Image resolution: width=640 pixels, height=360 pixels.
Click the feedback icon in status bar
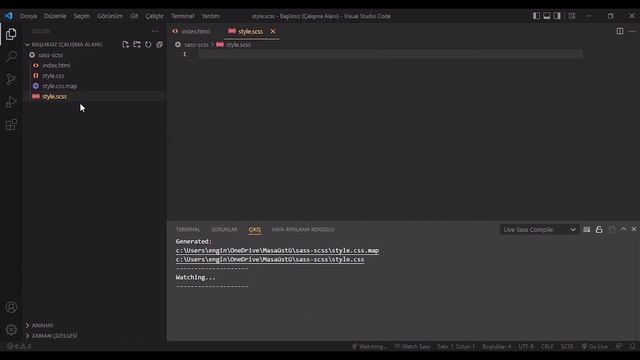619,347
